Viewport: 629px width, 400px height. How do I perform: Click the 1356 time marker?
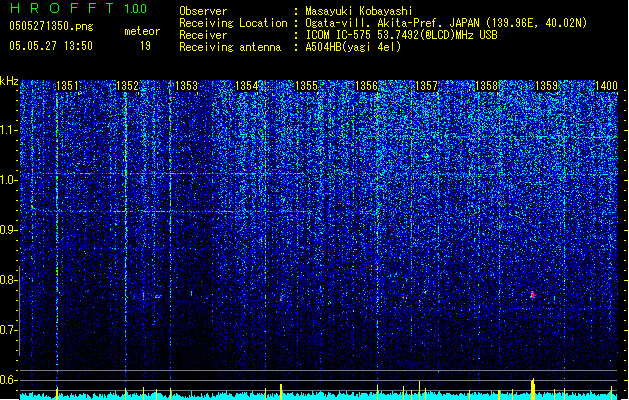coord(366,85)
